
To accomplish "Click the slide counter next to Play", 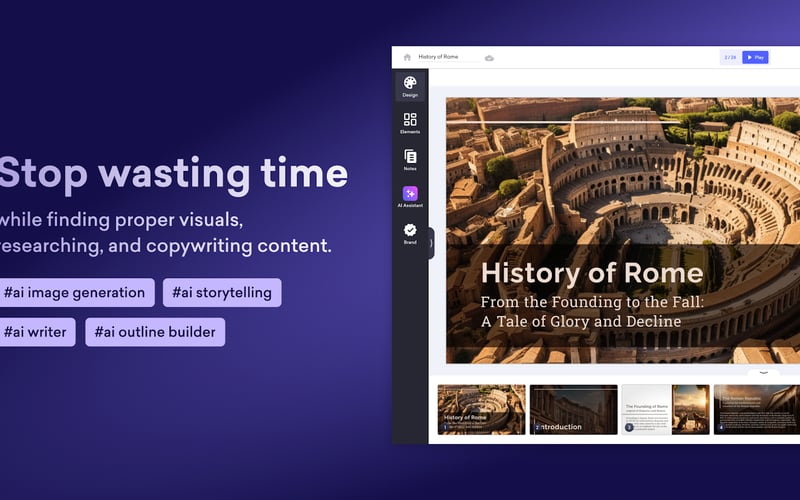I will 731,57.
